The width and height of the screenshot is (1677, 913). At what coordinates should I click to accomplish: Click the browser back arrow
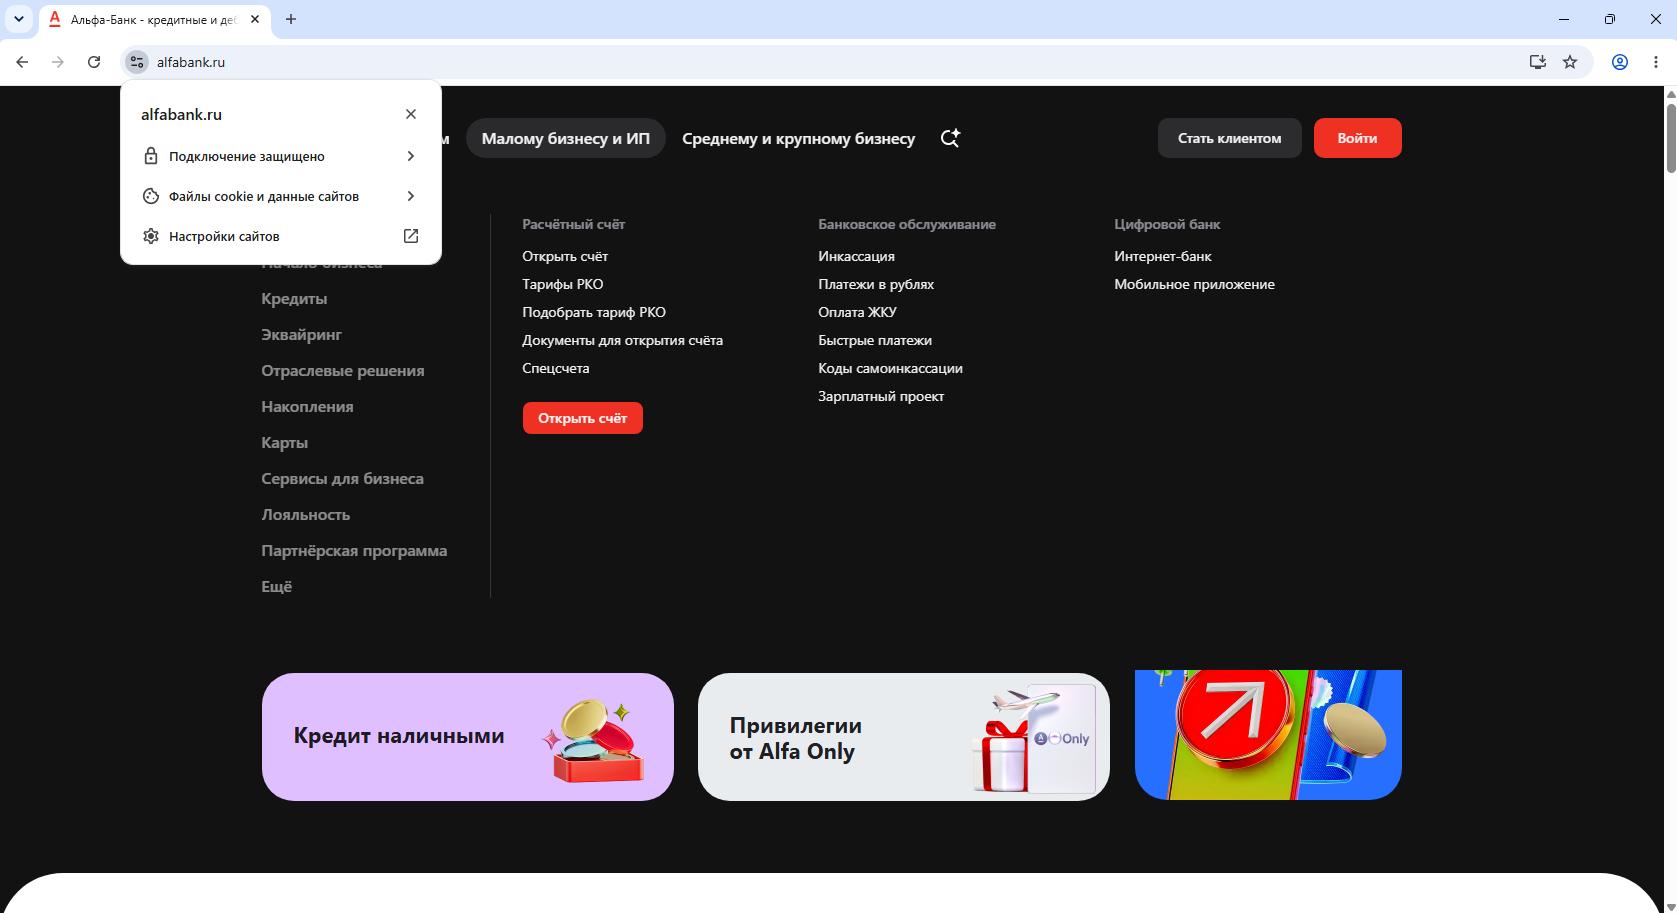click(x=22, y=62)
